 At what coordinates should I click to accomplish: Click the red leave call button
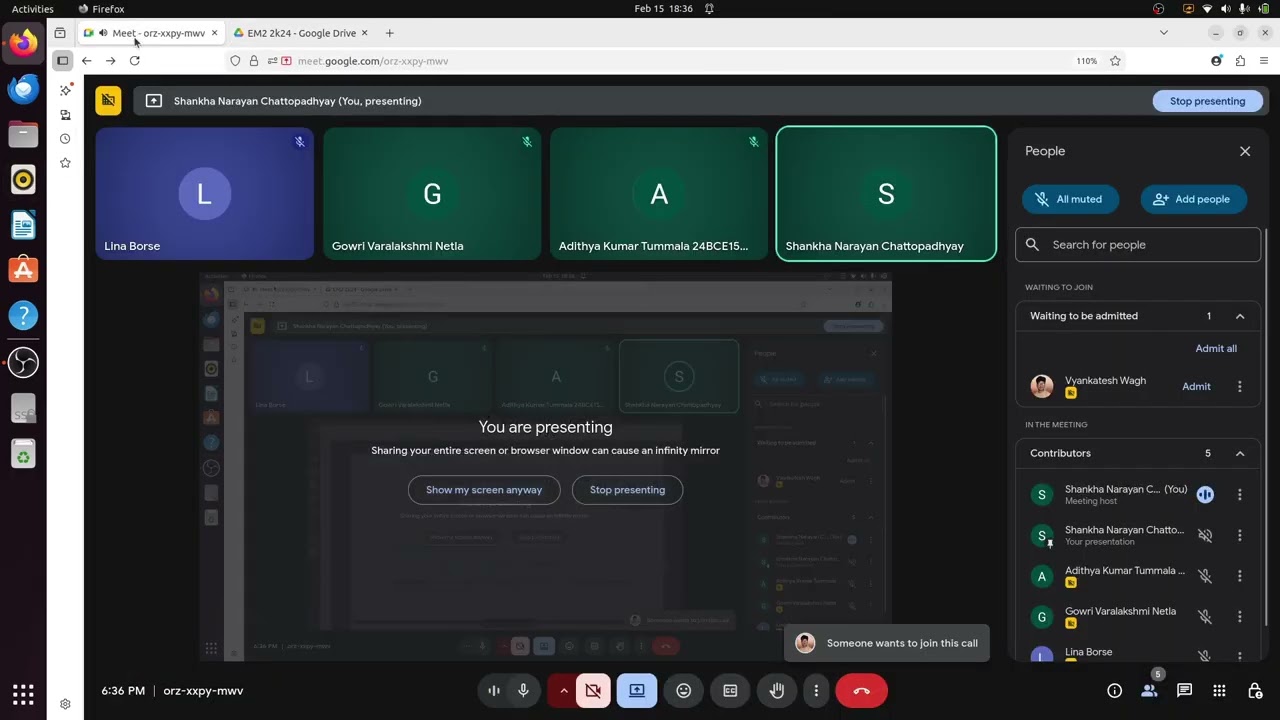coord(861,691)
